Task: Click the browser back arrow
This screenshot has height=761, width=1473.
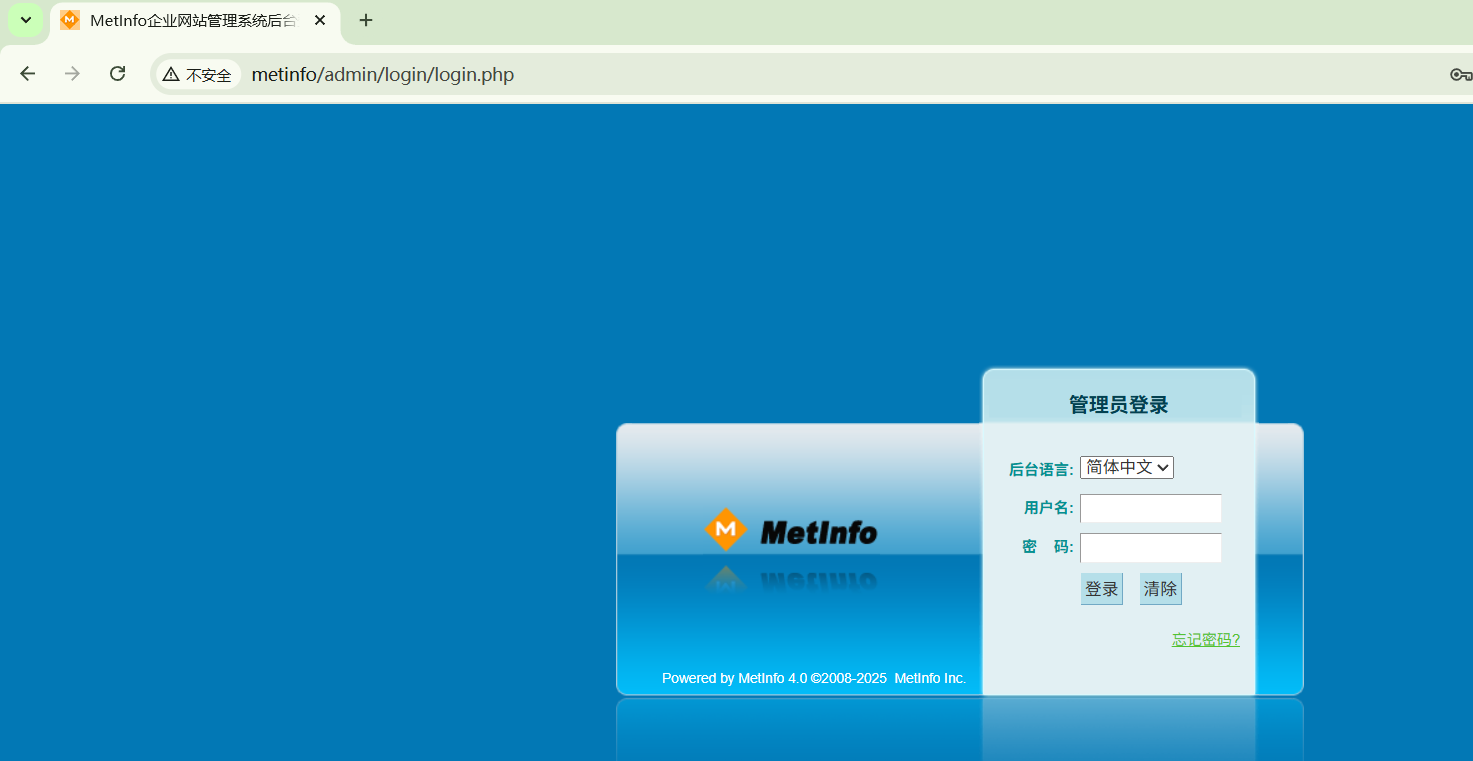Action: tap(28, 74)
